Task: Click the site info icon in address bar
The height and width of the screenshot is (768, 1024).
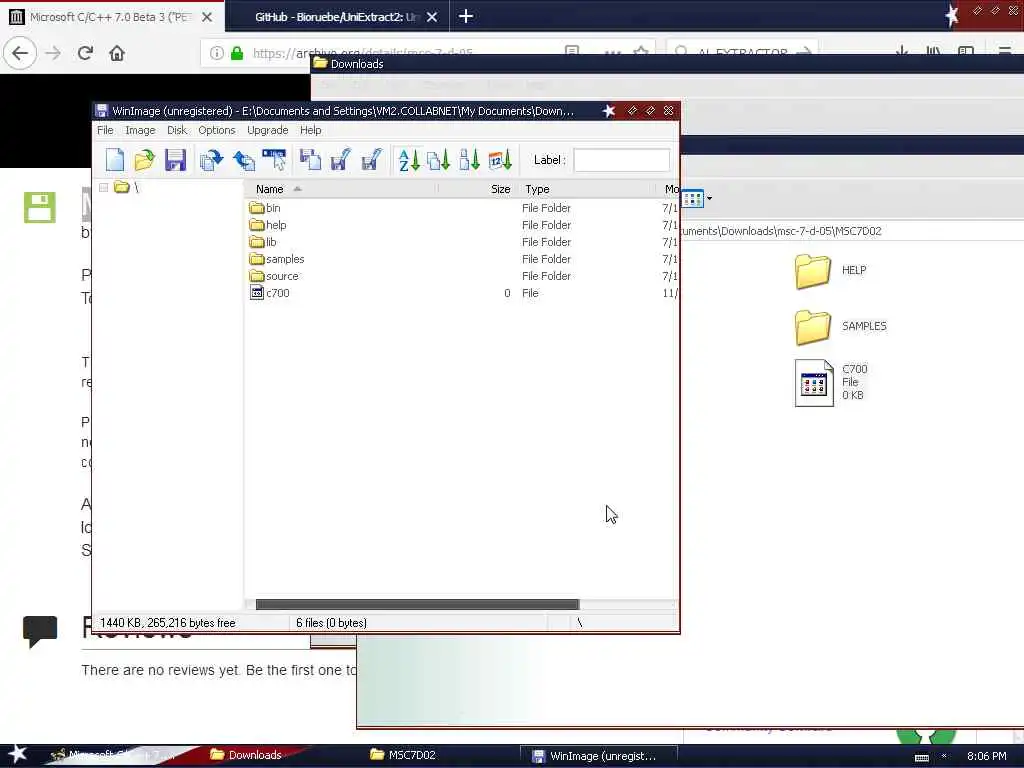Action: click(x=217, y=53)
